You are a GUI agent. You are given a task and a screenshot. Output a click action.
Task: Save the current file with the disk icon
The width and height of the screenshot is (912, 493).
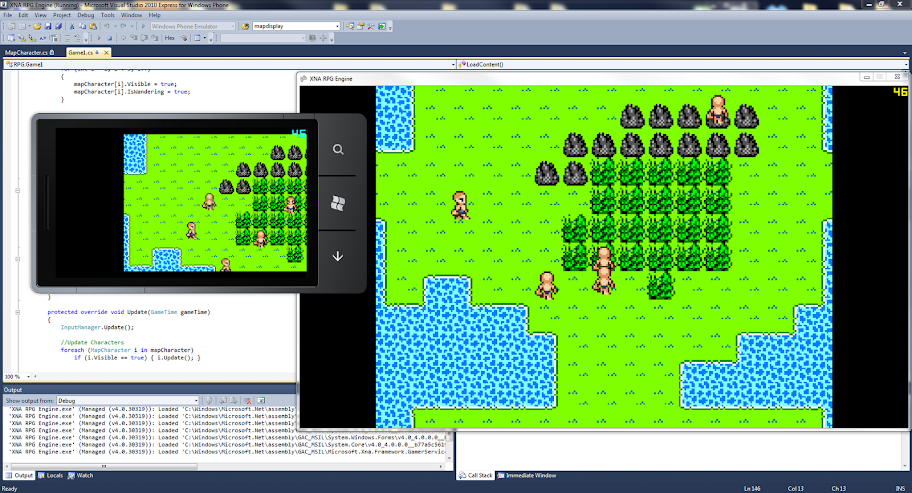click(48, 26)
